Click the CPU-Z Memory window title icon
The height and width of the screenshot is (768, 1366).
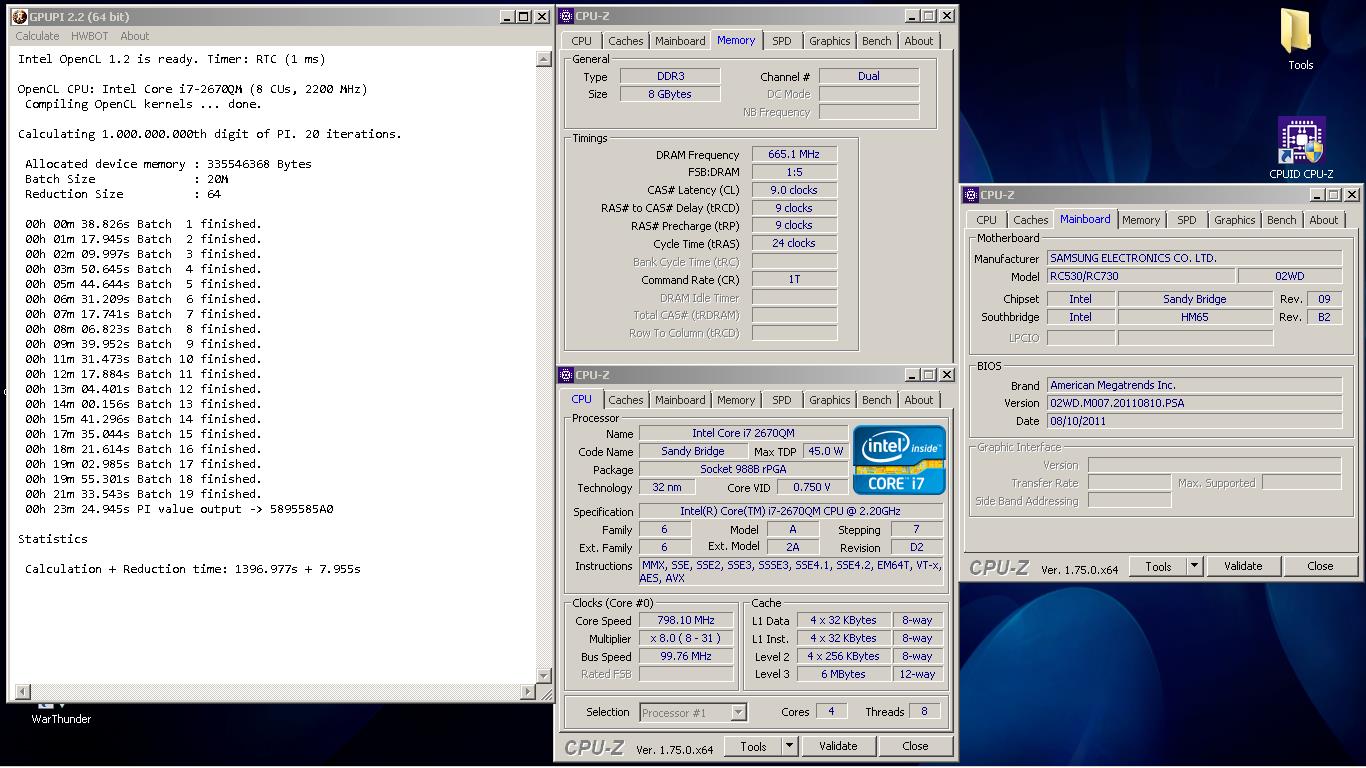coord(566,16)
